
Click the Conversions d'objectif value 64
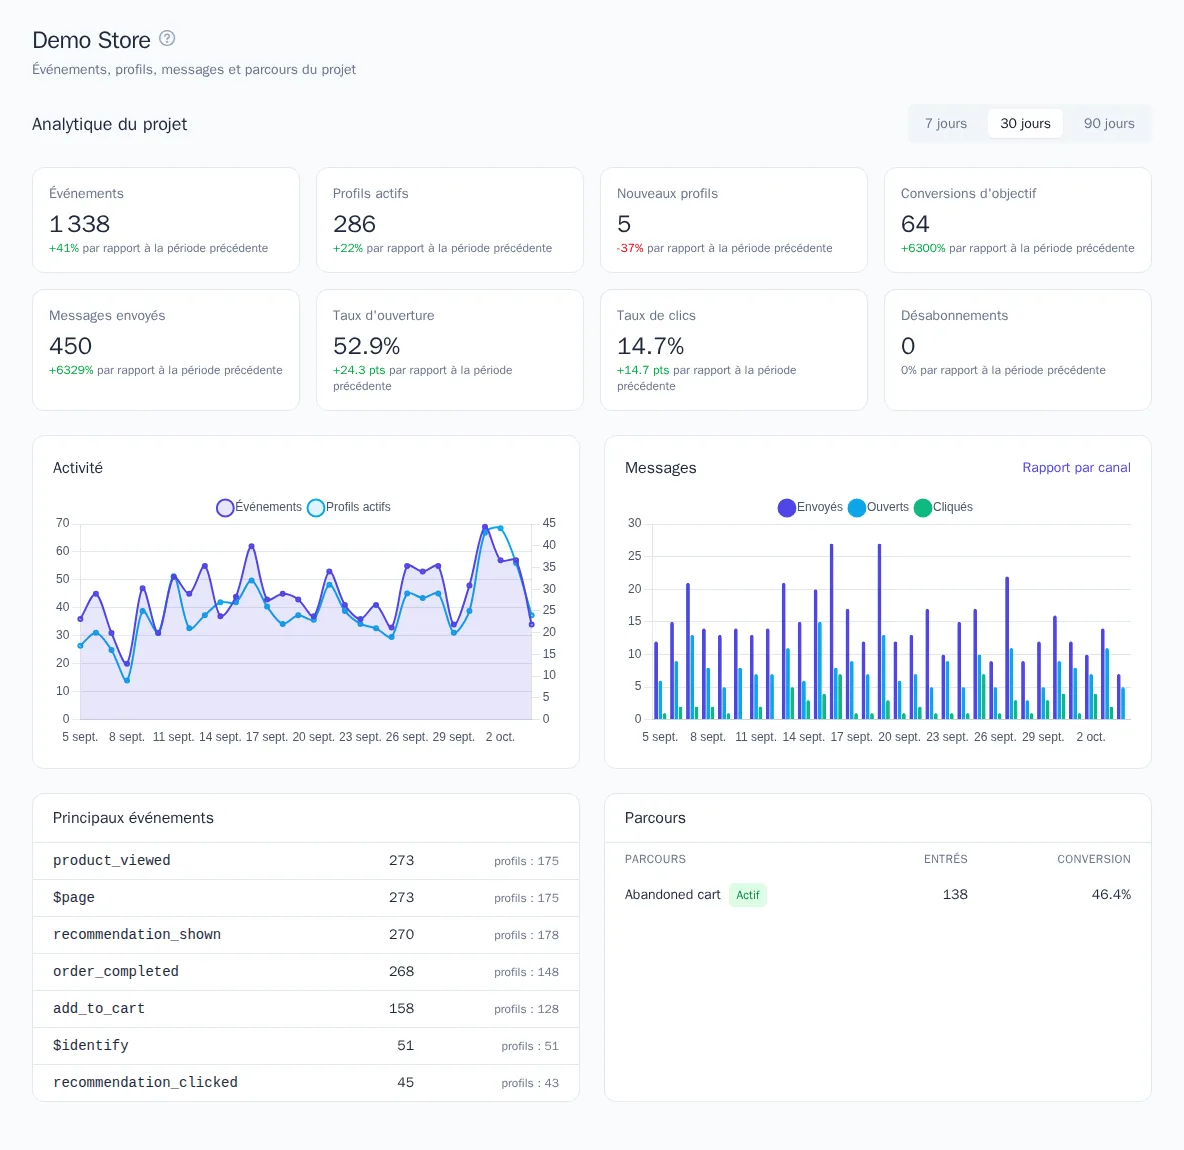tap(914, 224)
